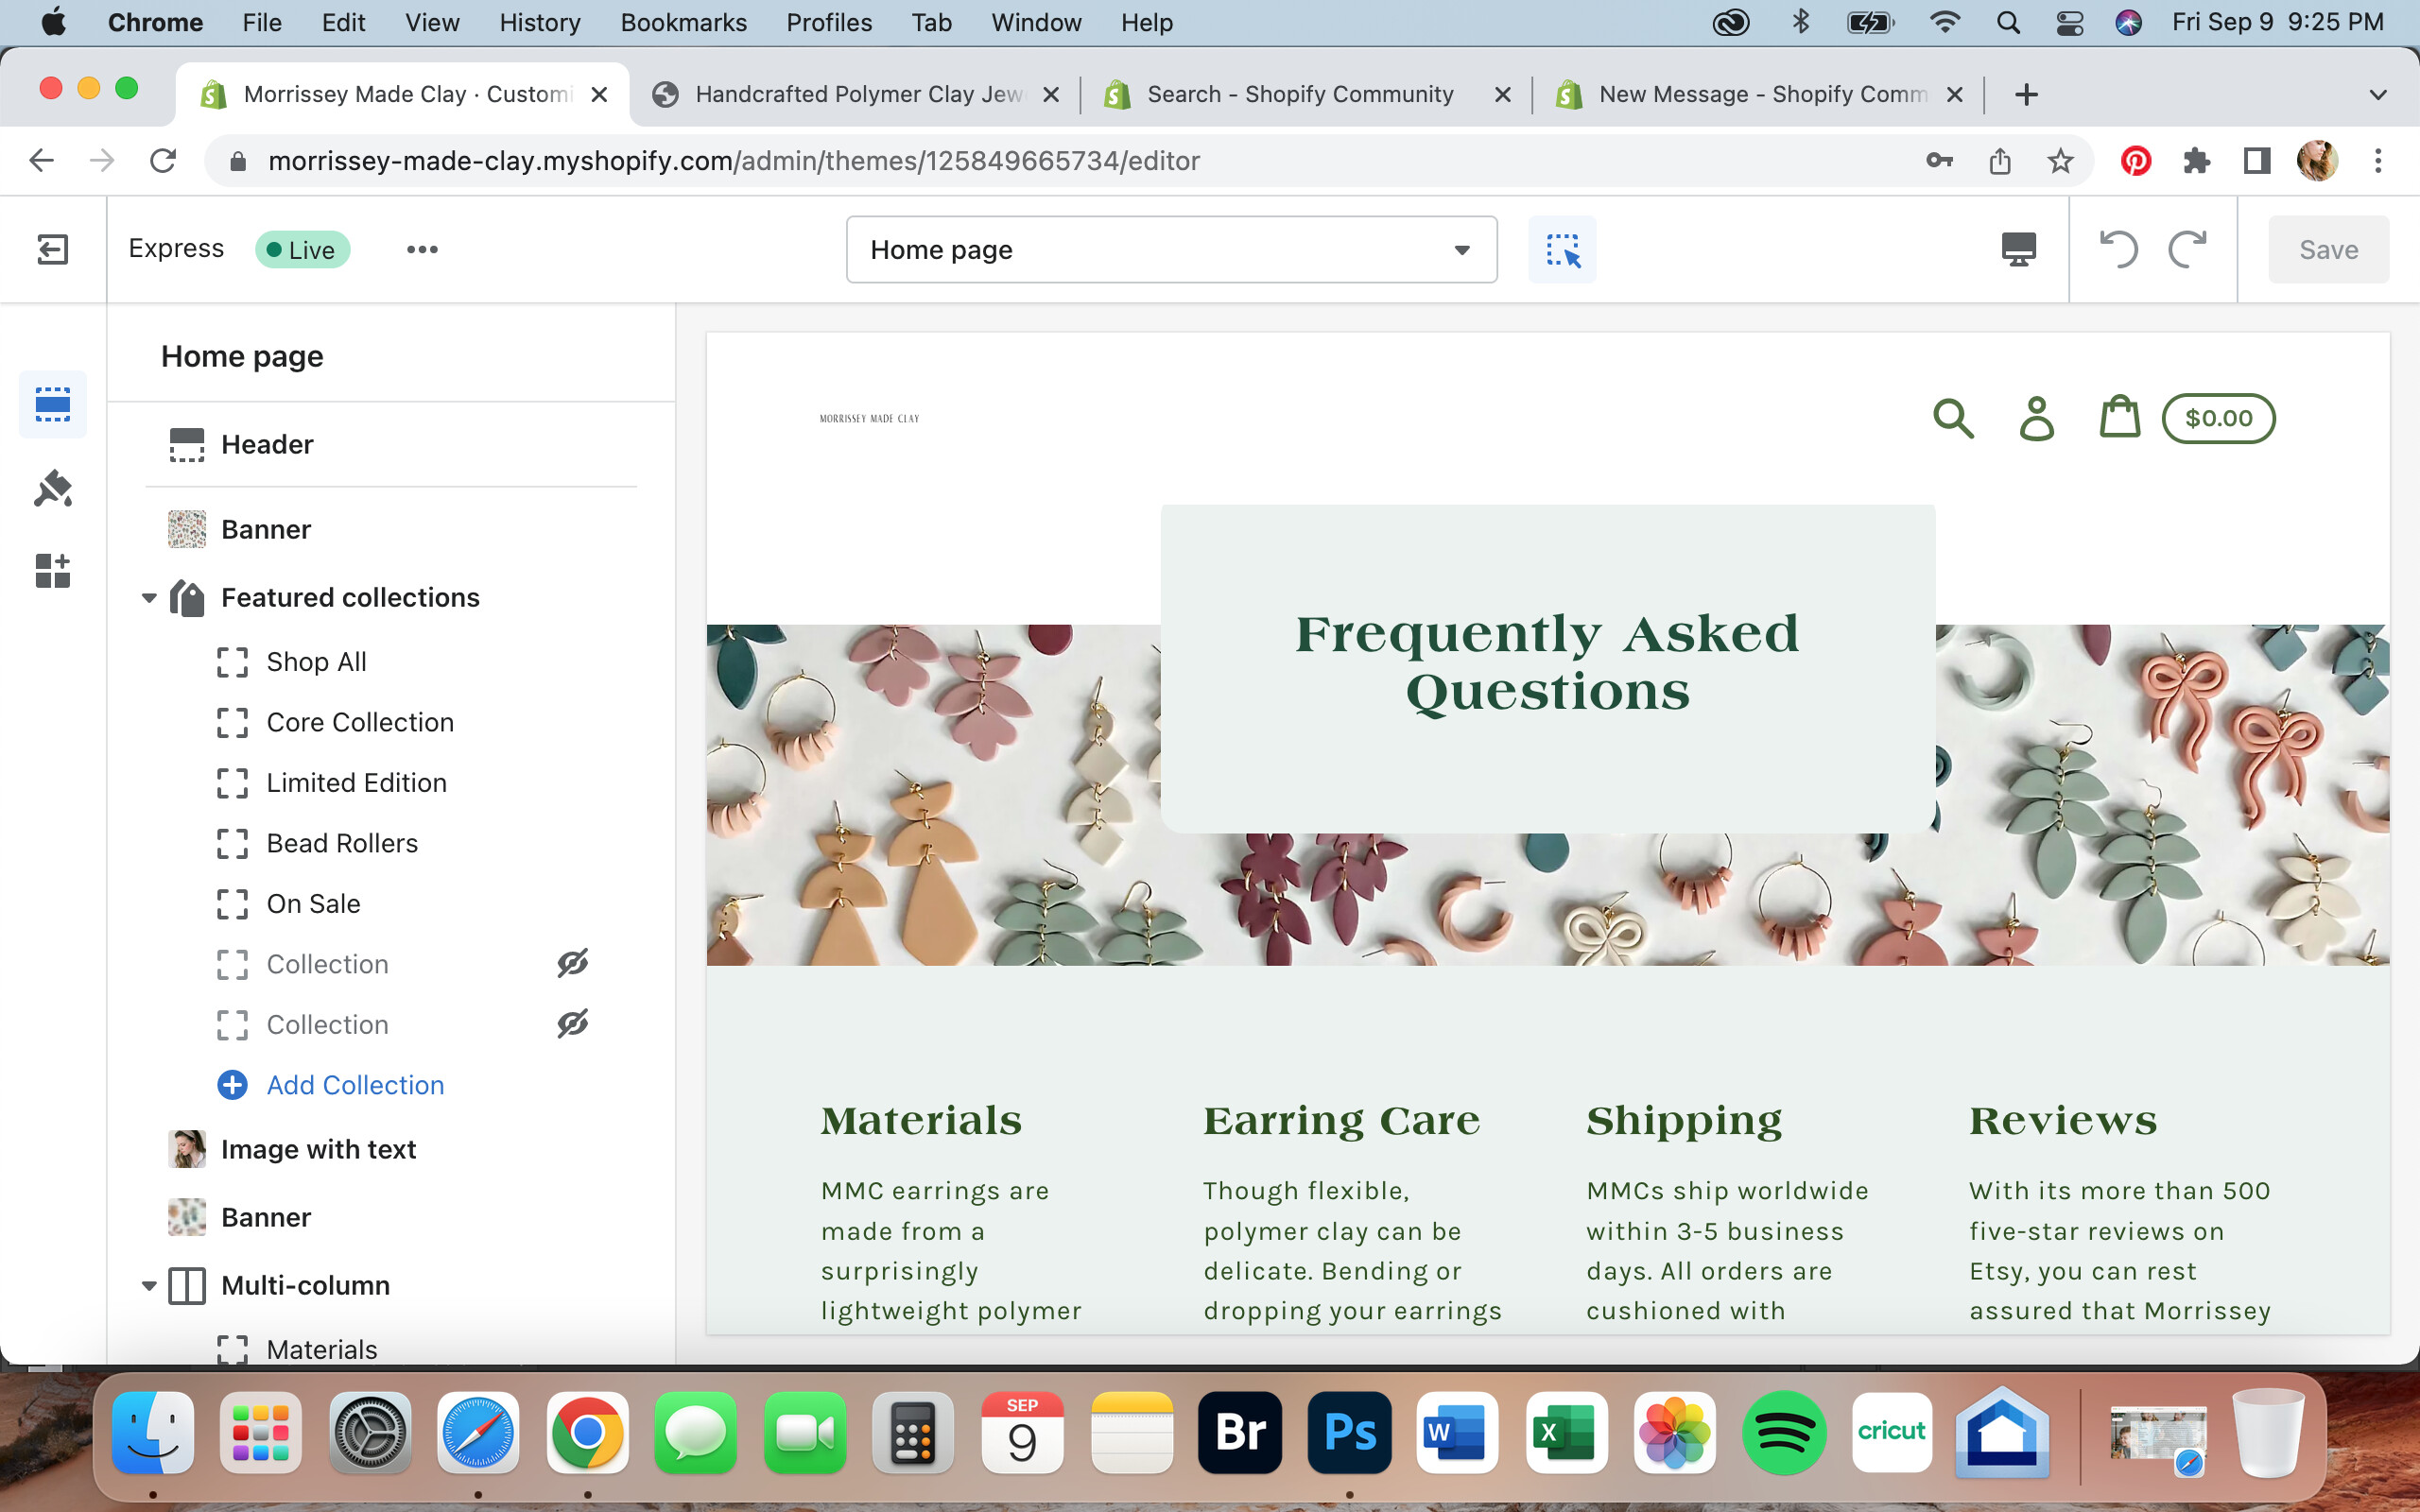Open the Bookmarks menu in menu bar
The image size is (2420, 1512).
pos(683,22)
